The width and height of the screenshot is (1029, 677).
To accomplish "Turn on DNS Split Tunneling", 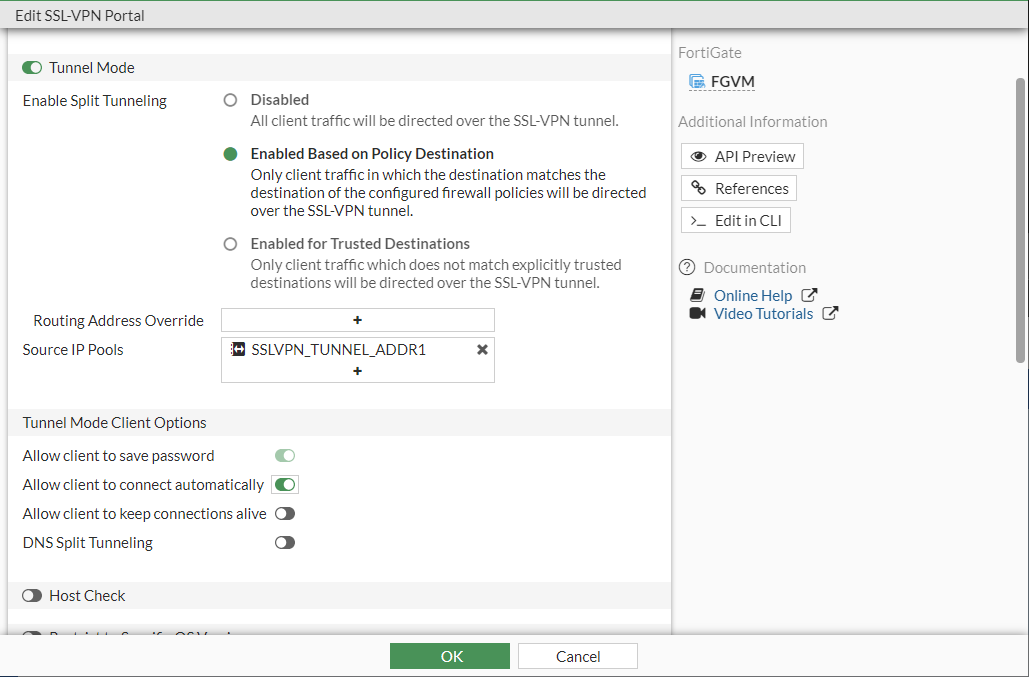I will (284, 542).
